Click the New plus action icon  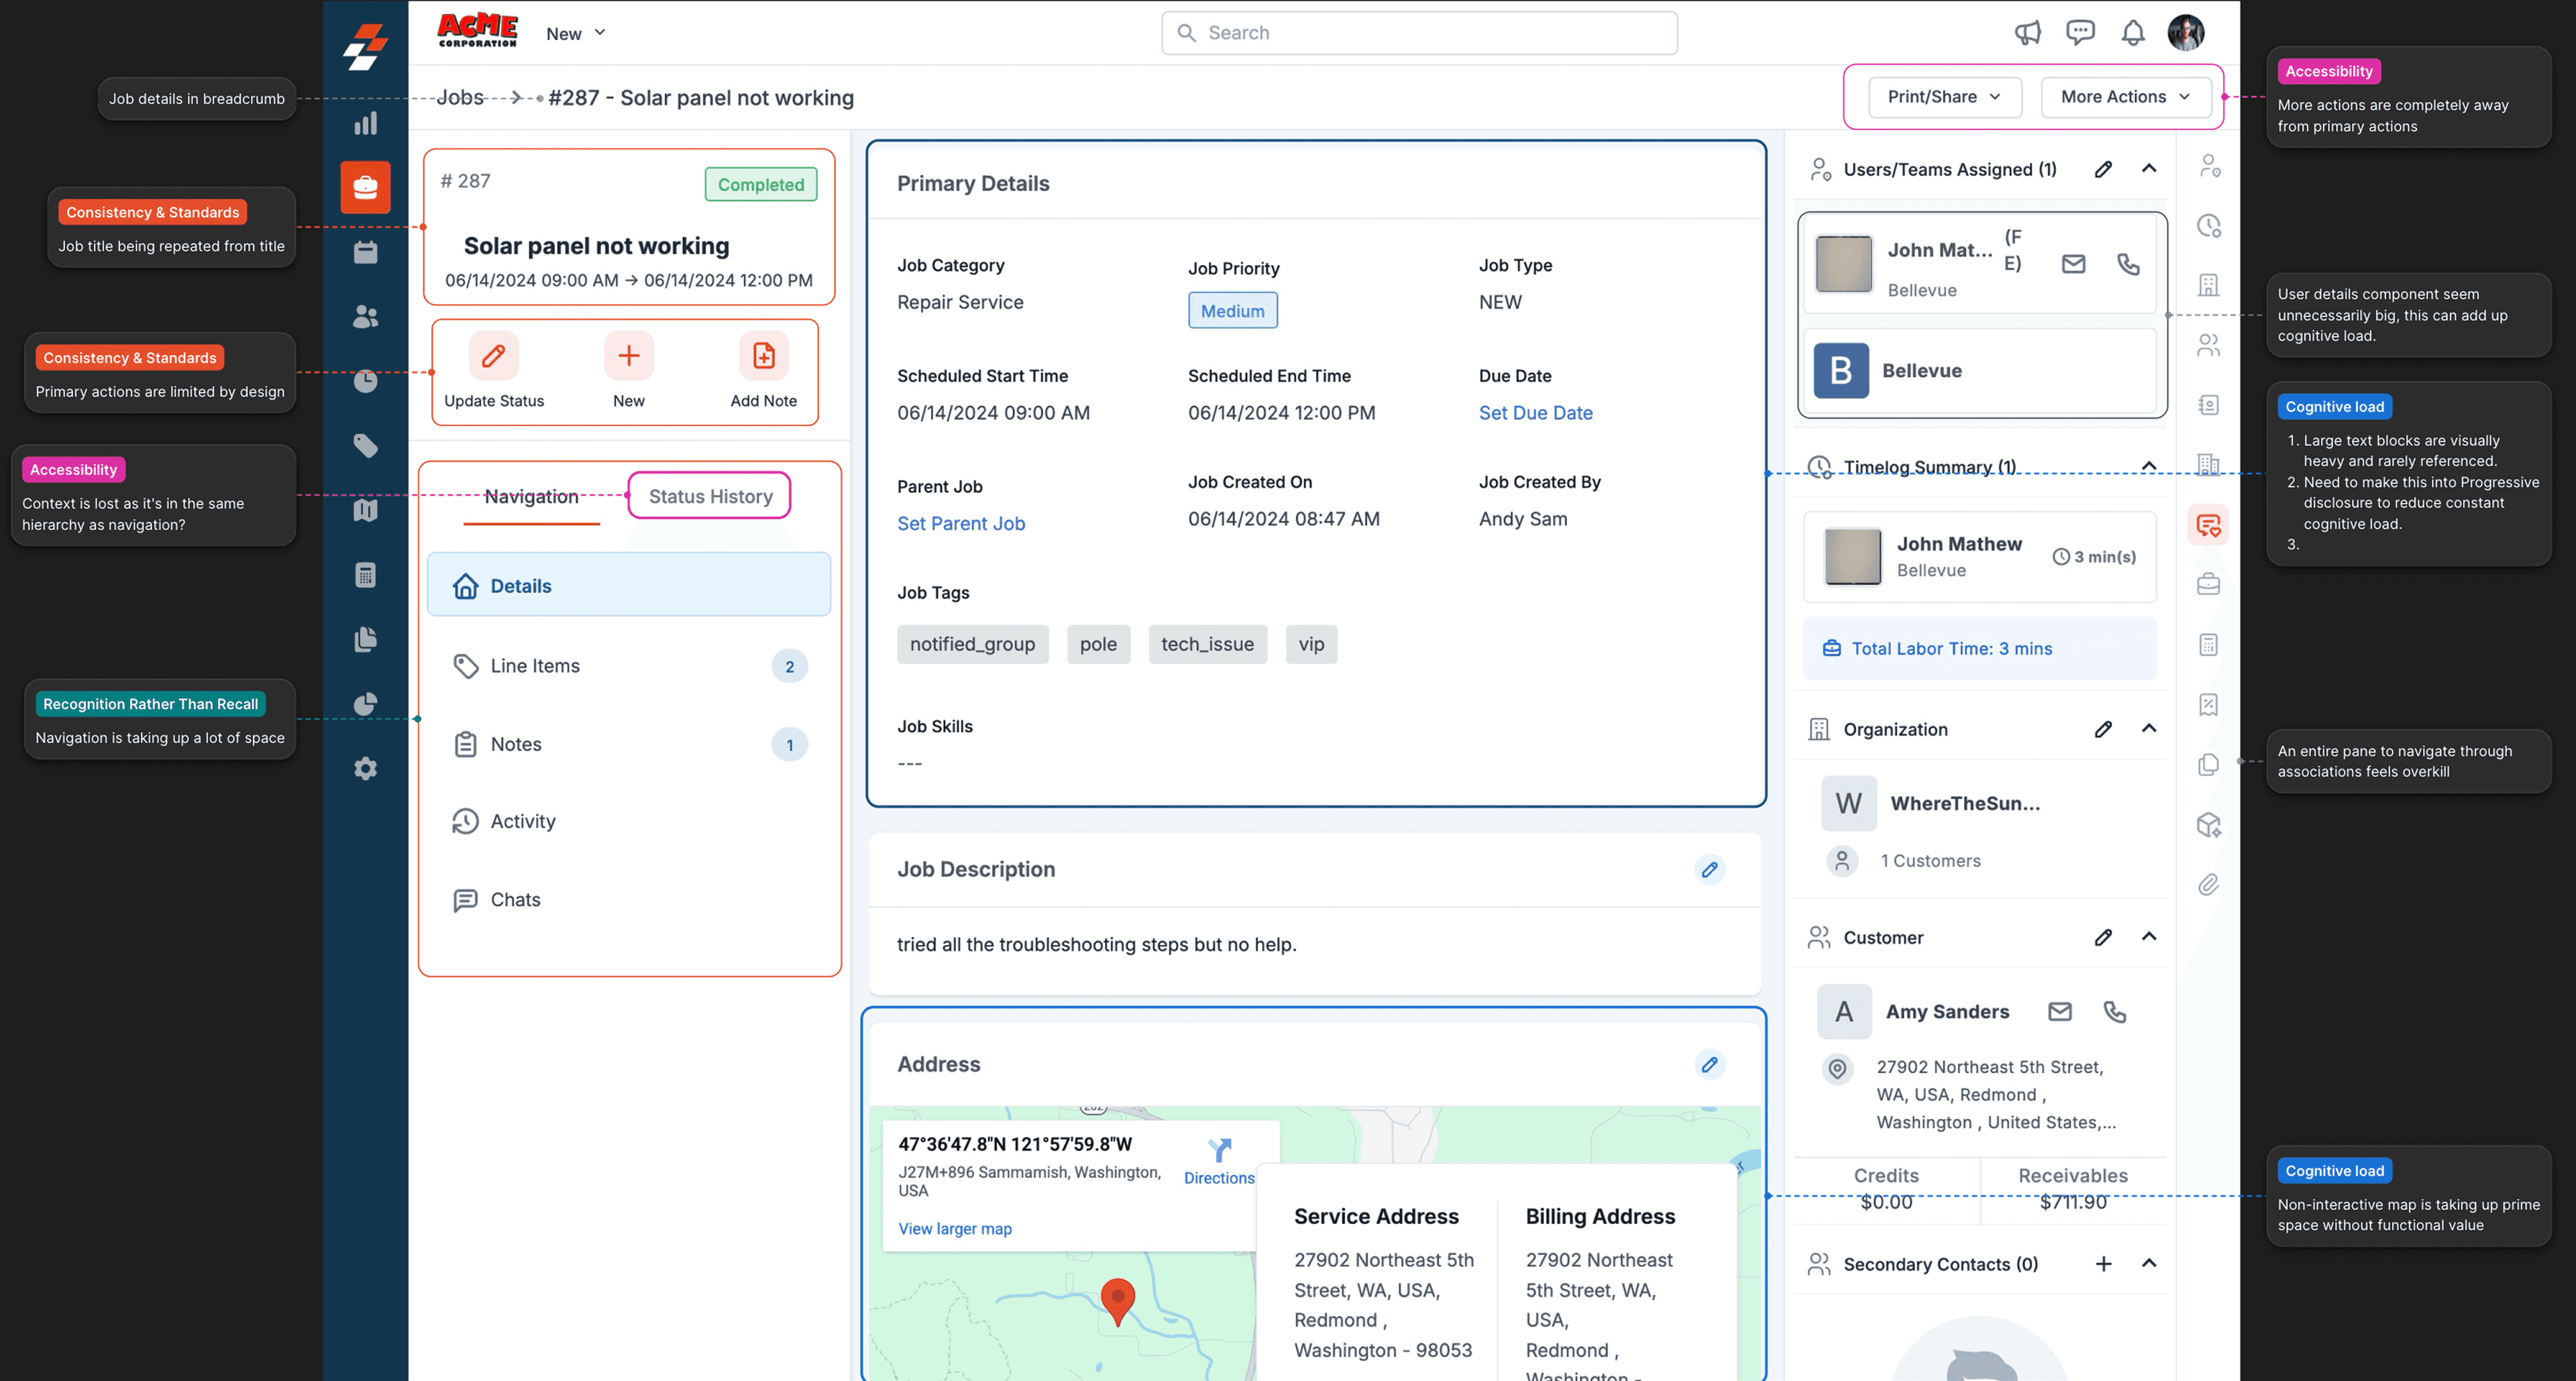coord(629,356)
